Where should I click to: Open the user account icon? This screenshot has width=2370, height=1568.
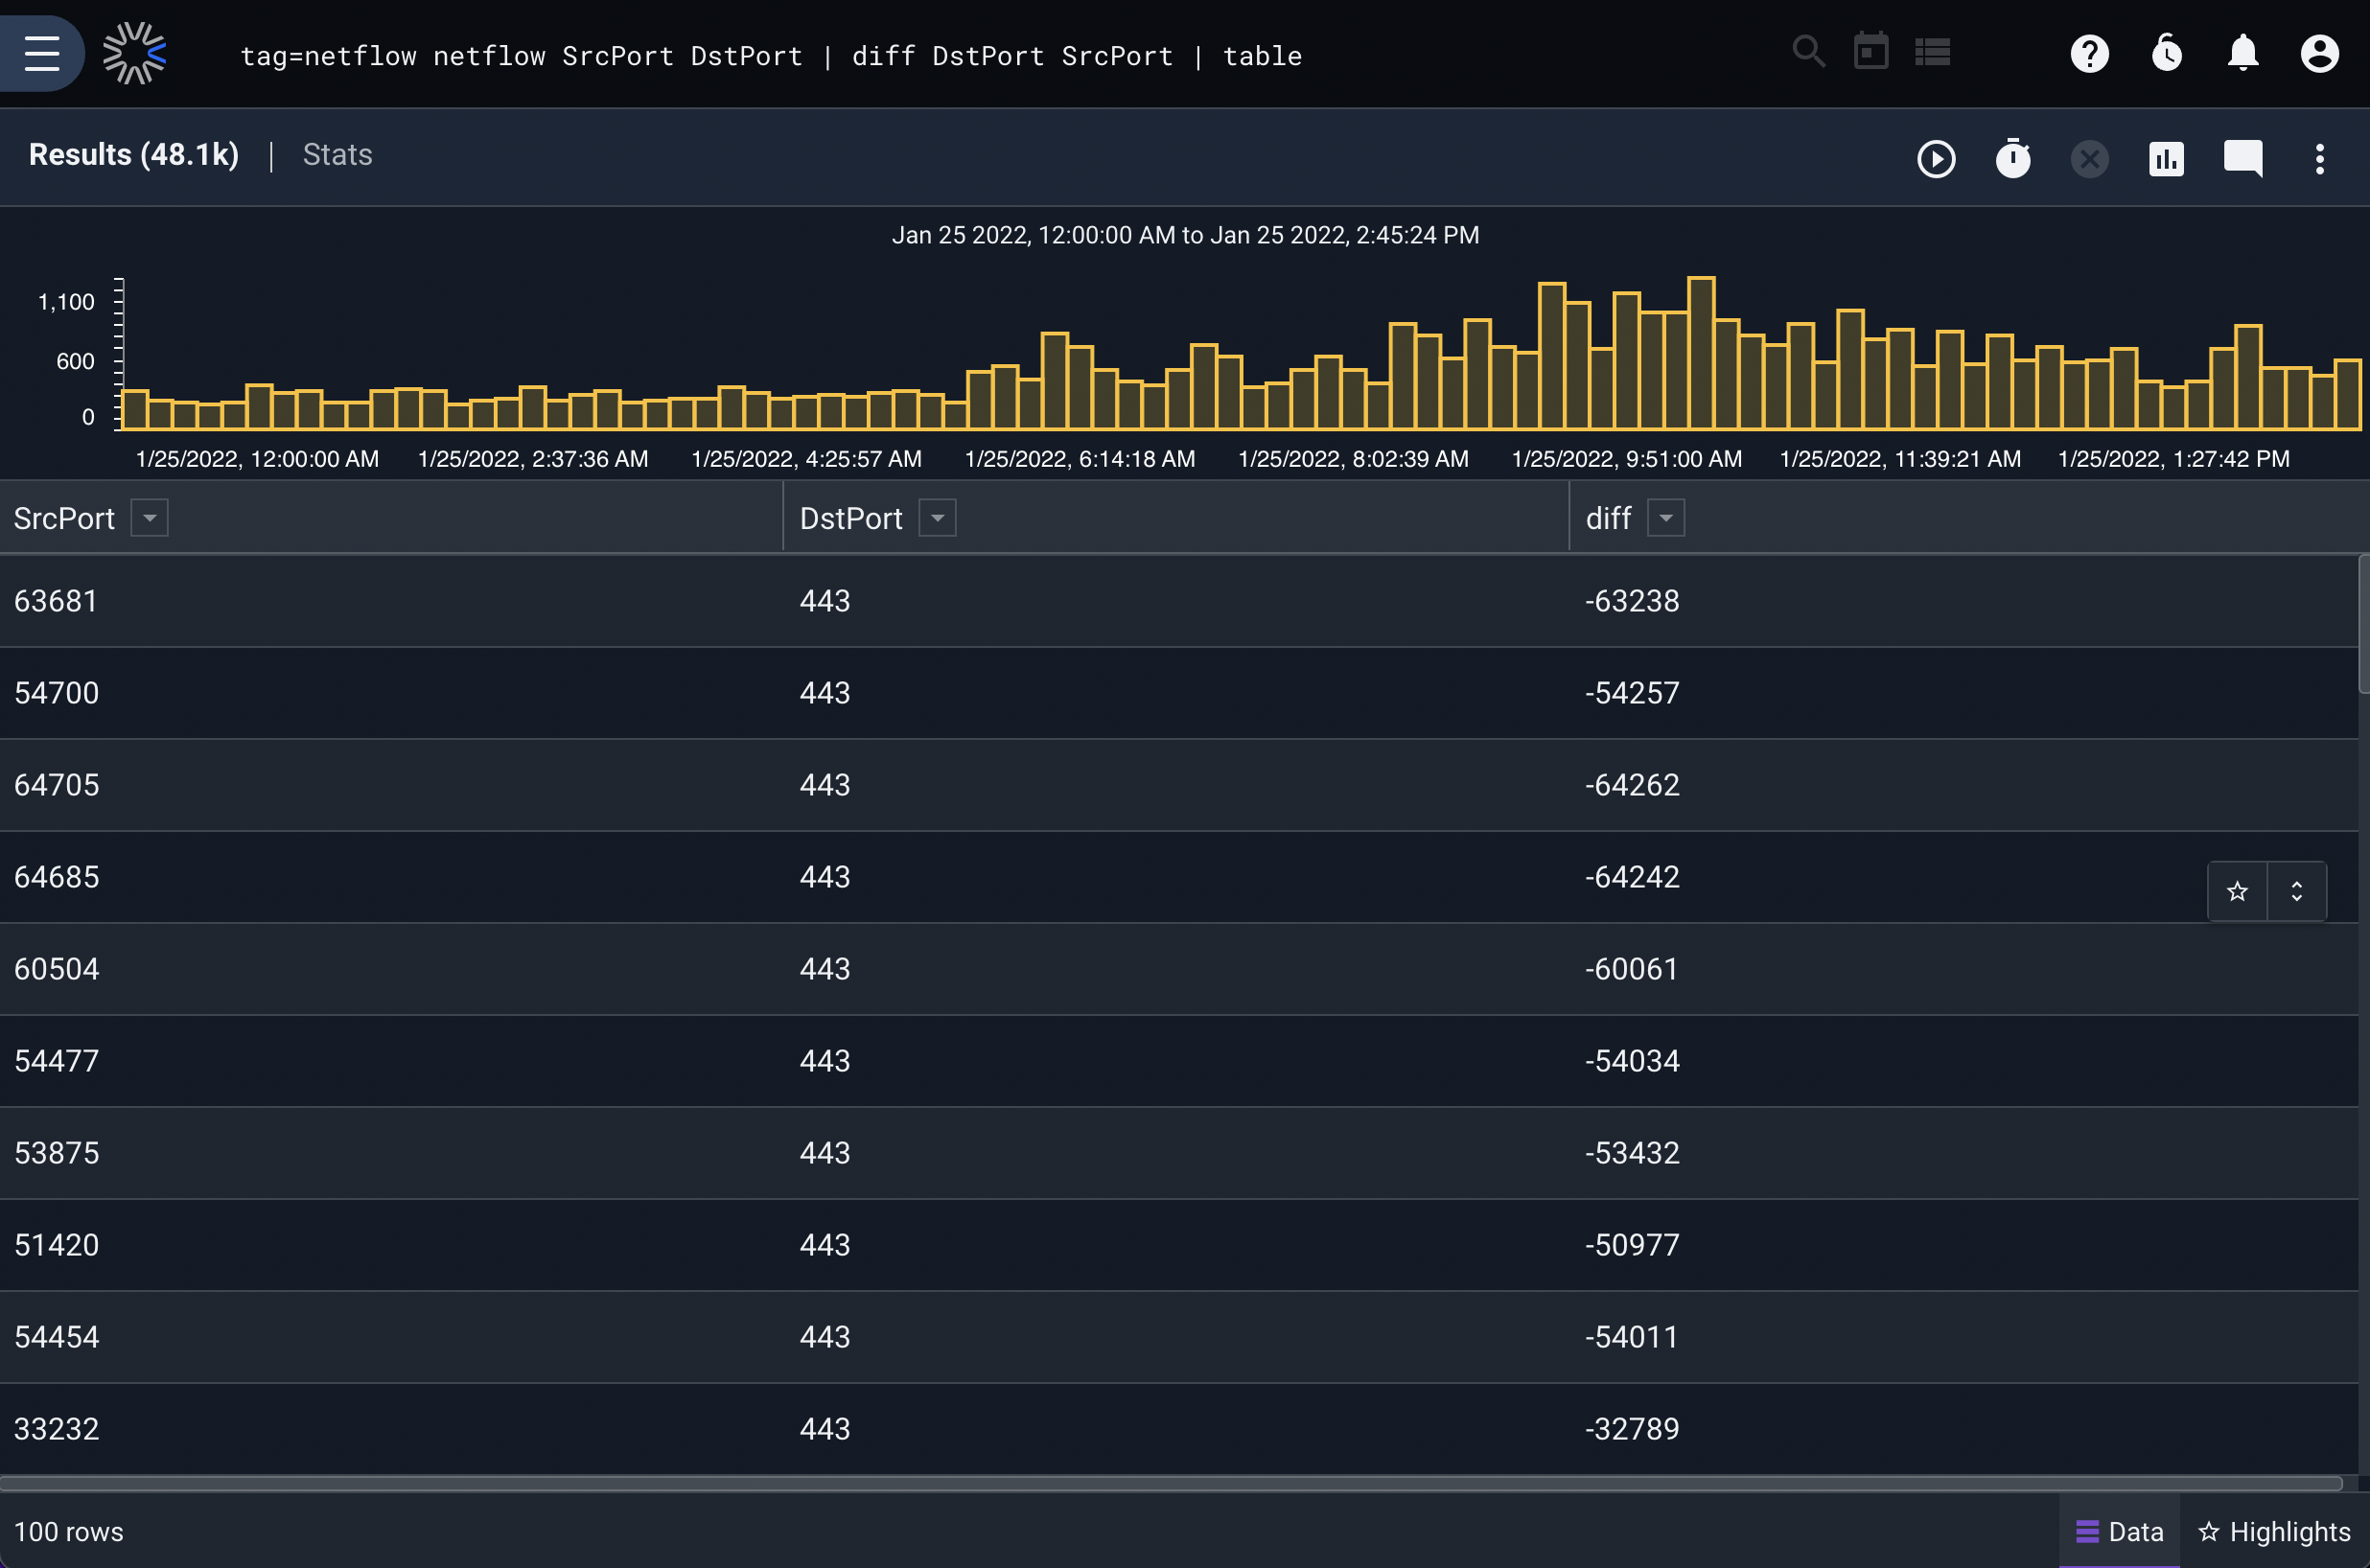point(2319,54)
